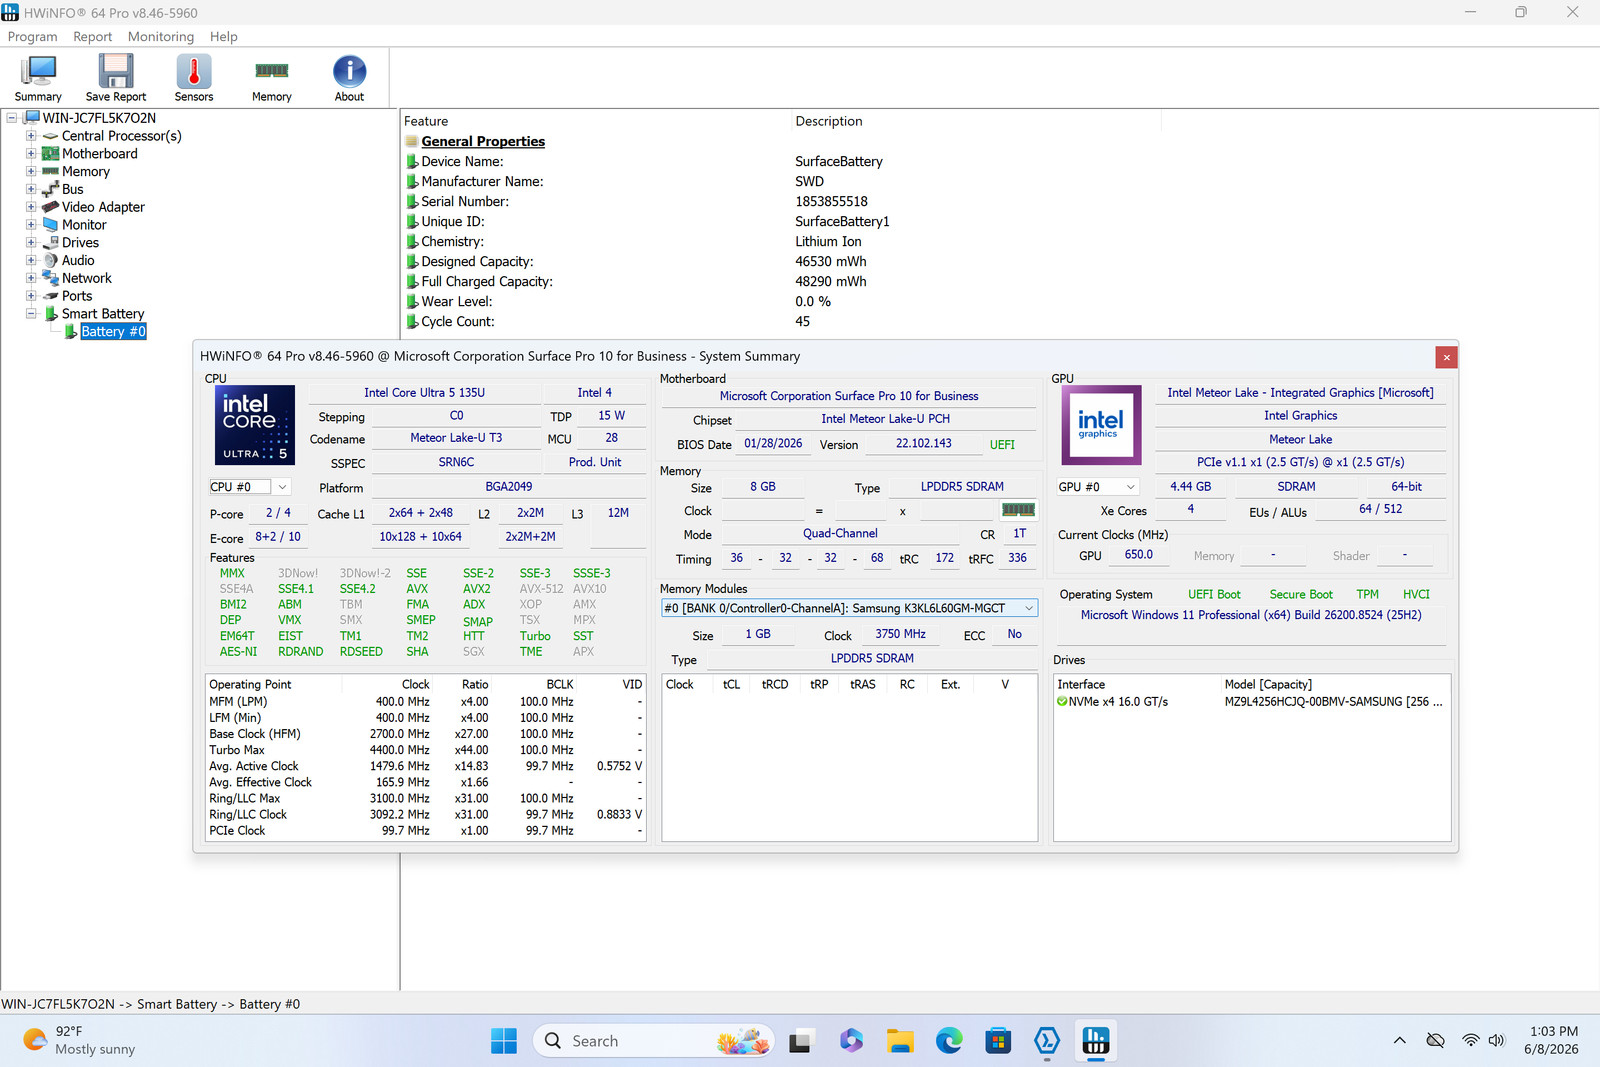Open File Explorer from the taskbar

tap(900, 1041)
